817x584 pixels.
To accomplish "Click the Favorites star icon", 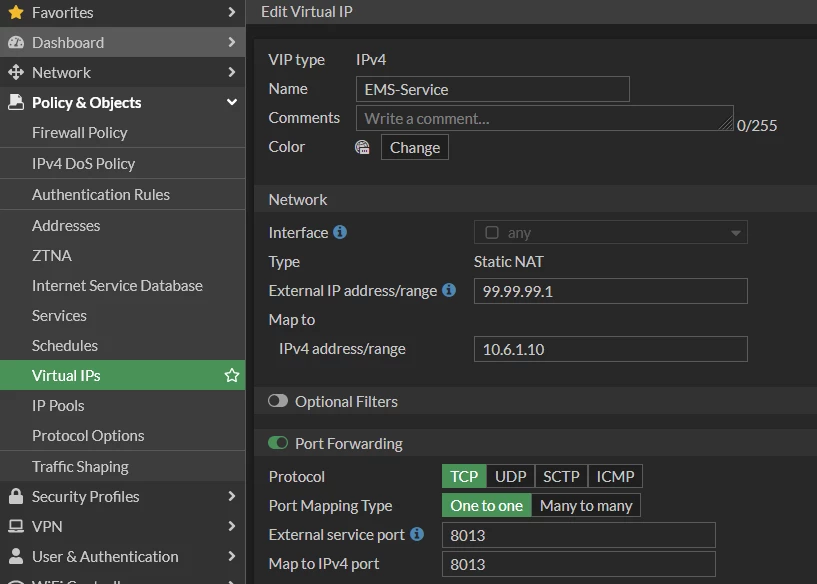I will (16, 13).
